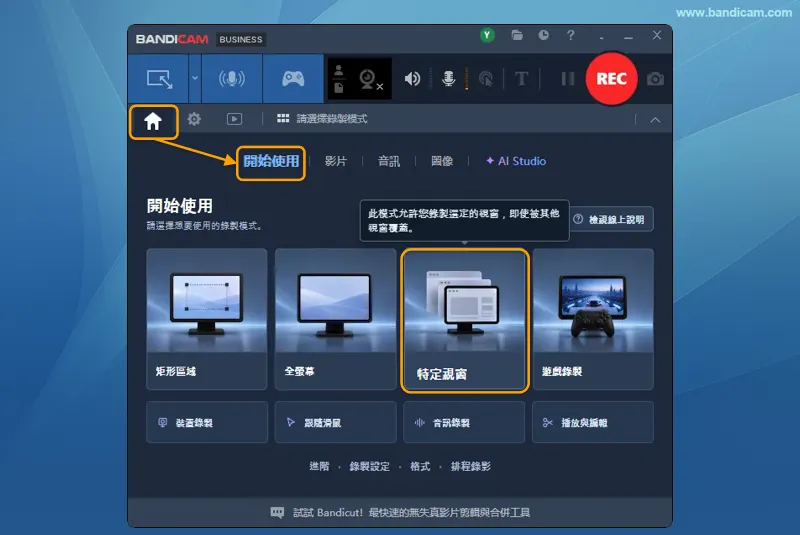Open the 格式 link
This screenshot has height=535, width=800.
pos(420,466)
